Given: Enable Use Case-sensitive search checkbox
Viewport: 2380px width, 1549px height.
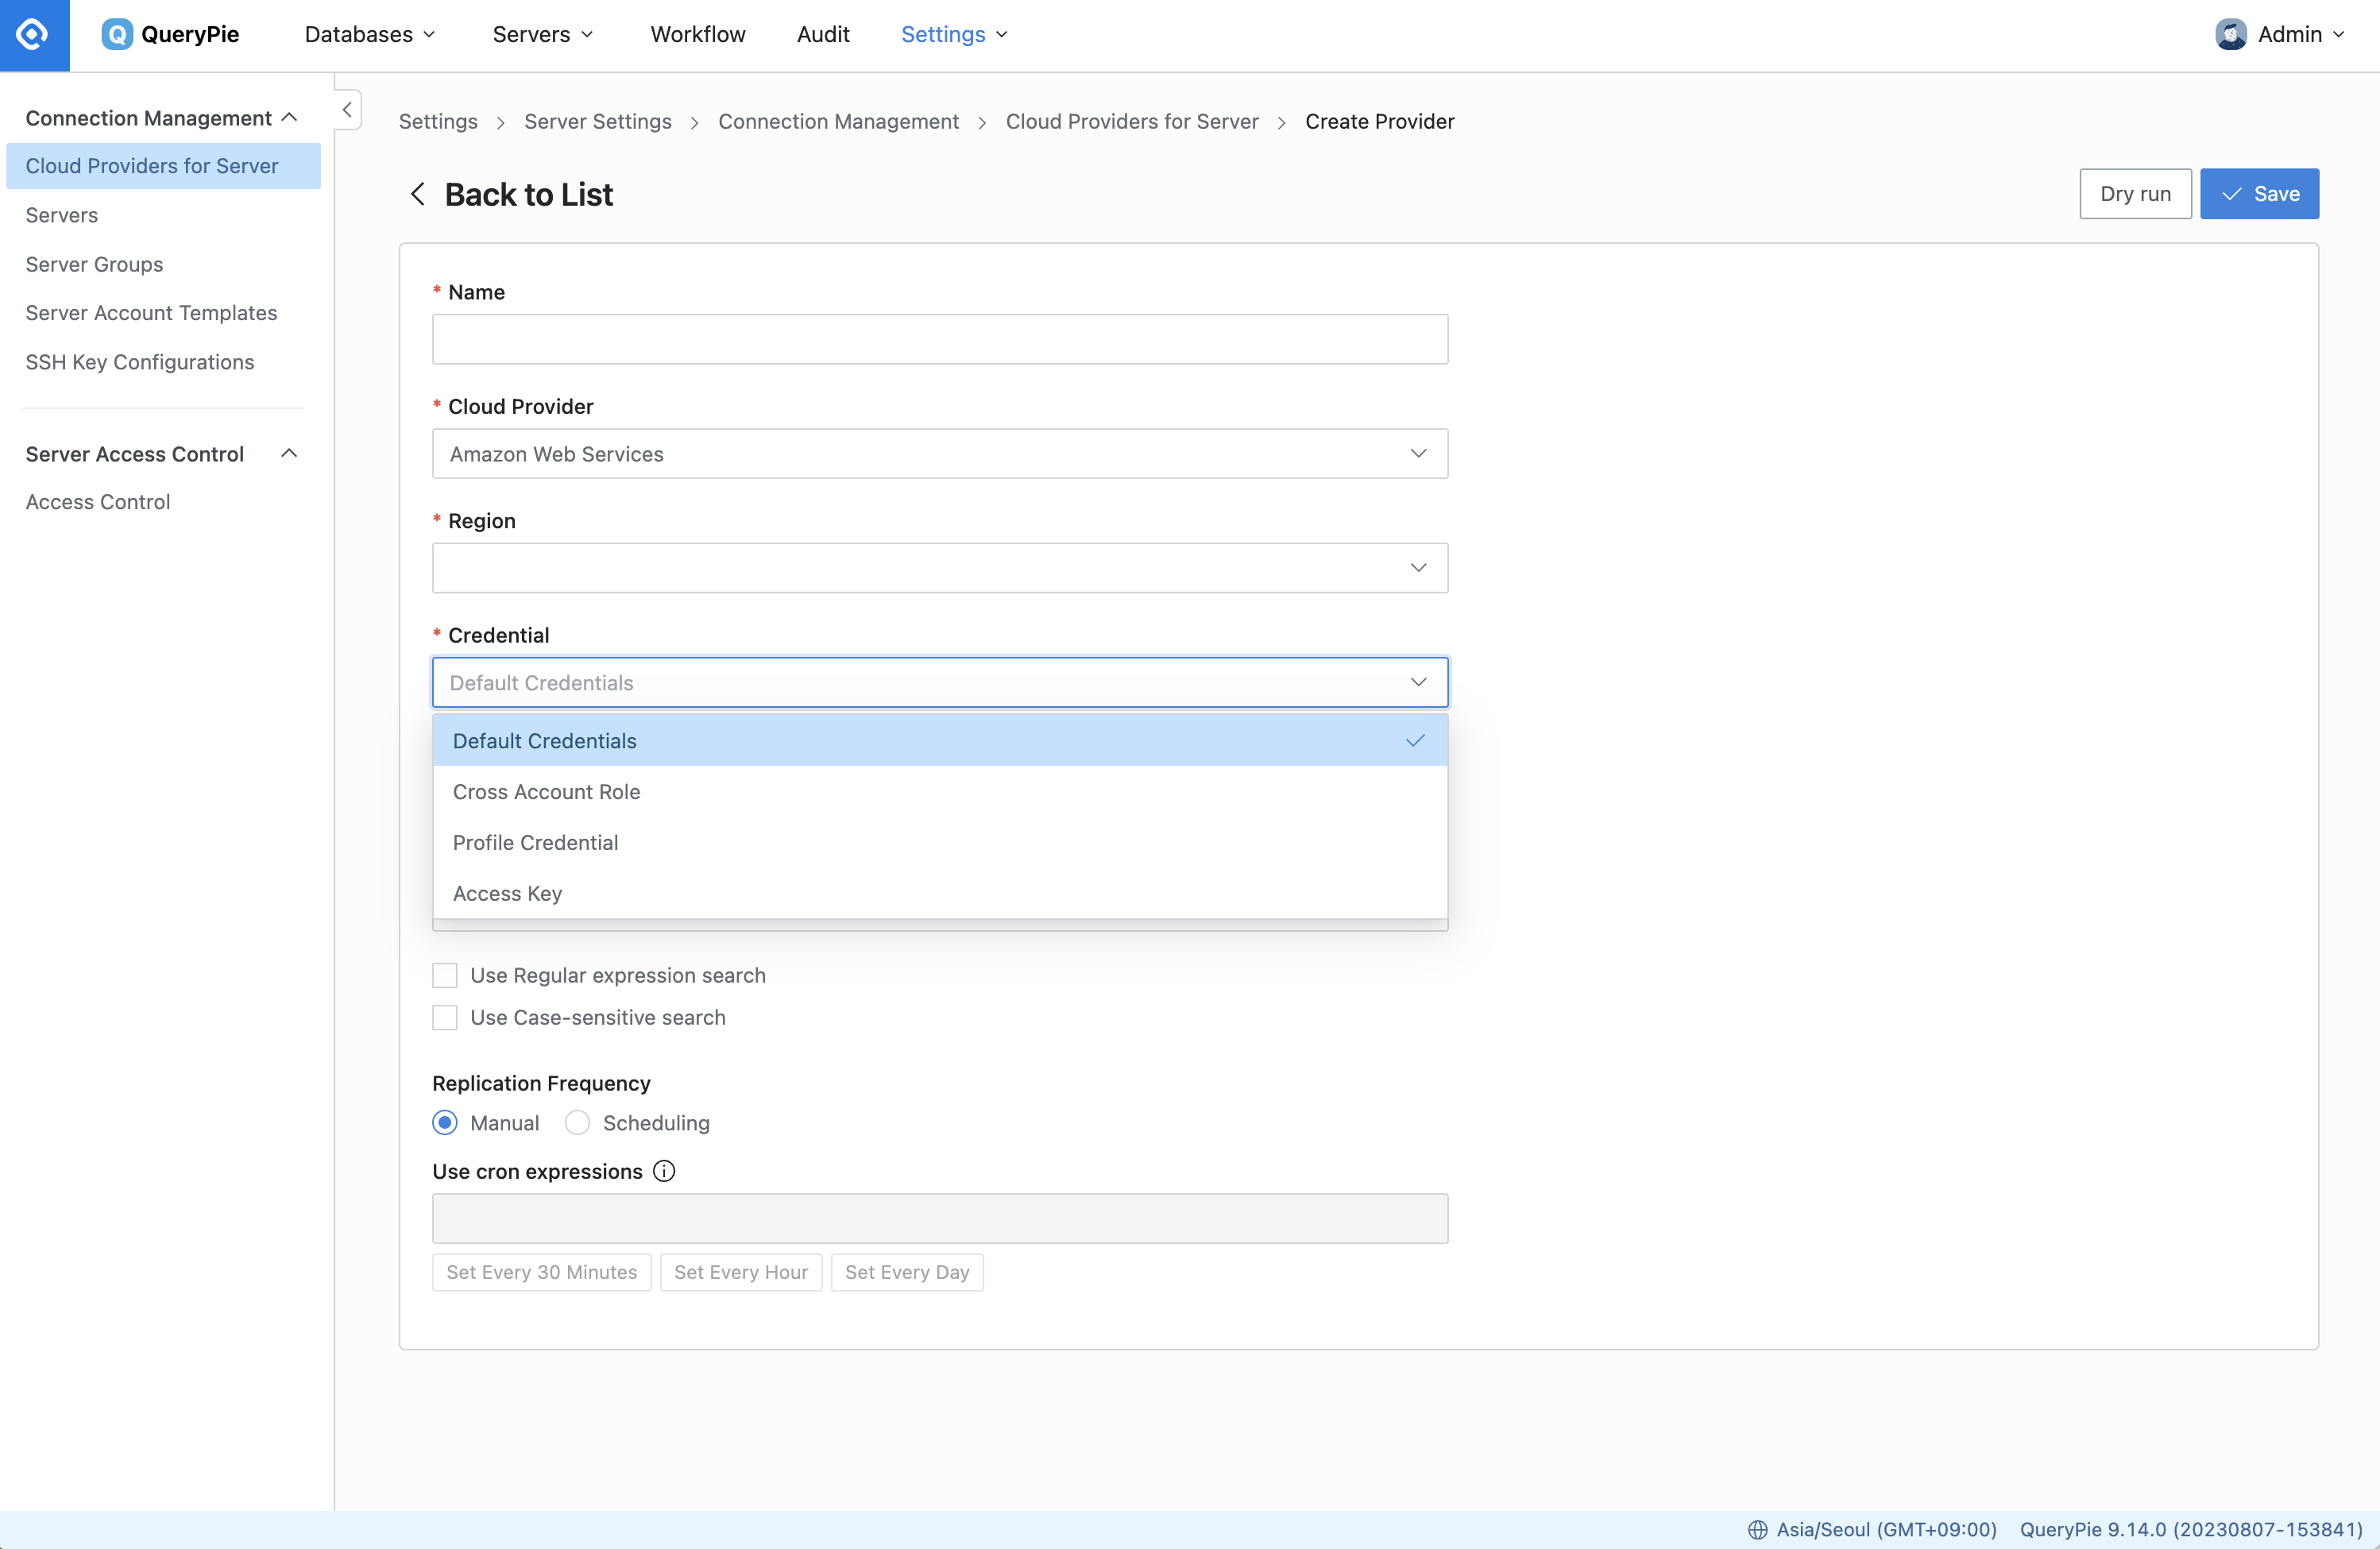Looking at the screenshot, I should click(x=445, y=1017).
